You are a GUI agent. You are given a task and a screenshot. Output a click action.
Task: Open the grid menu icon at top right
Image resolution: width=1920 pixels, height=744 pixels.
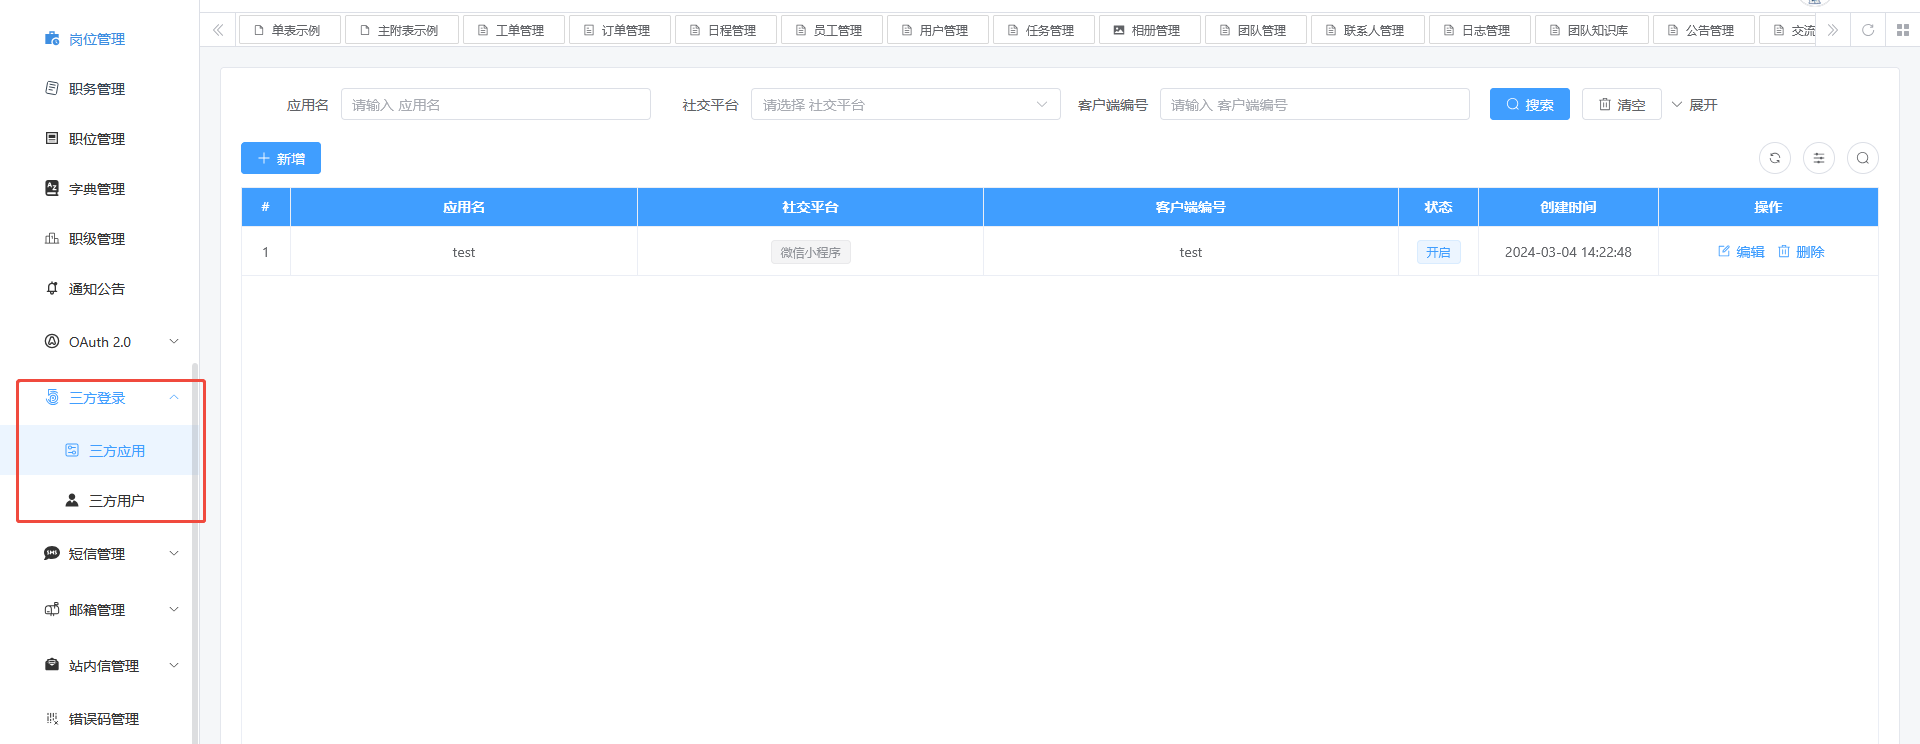click(x=1902, y=30)
